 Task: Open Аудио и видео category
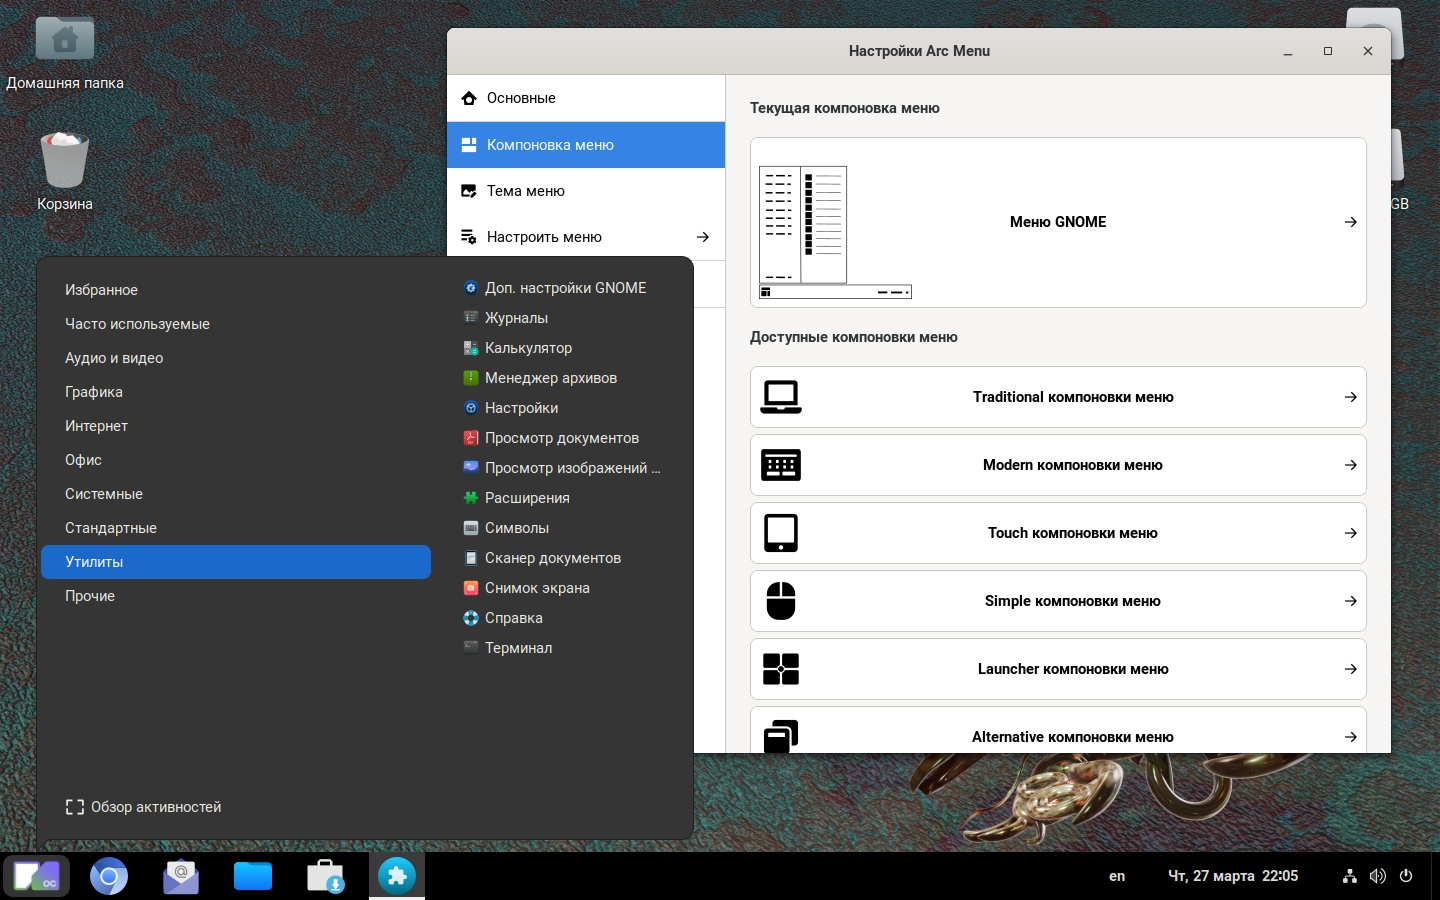point(236,358)
